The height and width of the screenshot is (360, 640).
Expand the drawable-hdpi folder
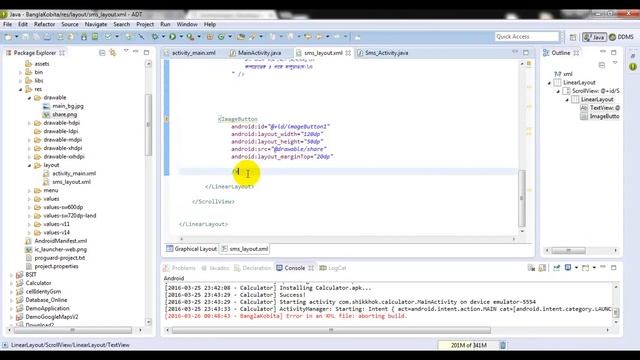(29, 123)
